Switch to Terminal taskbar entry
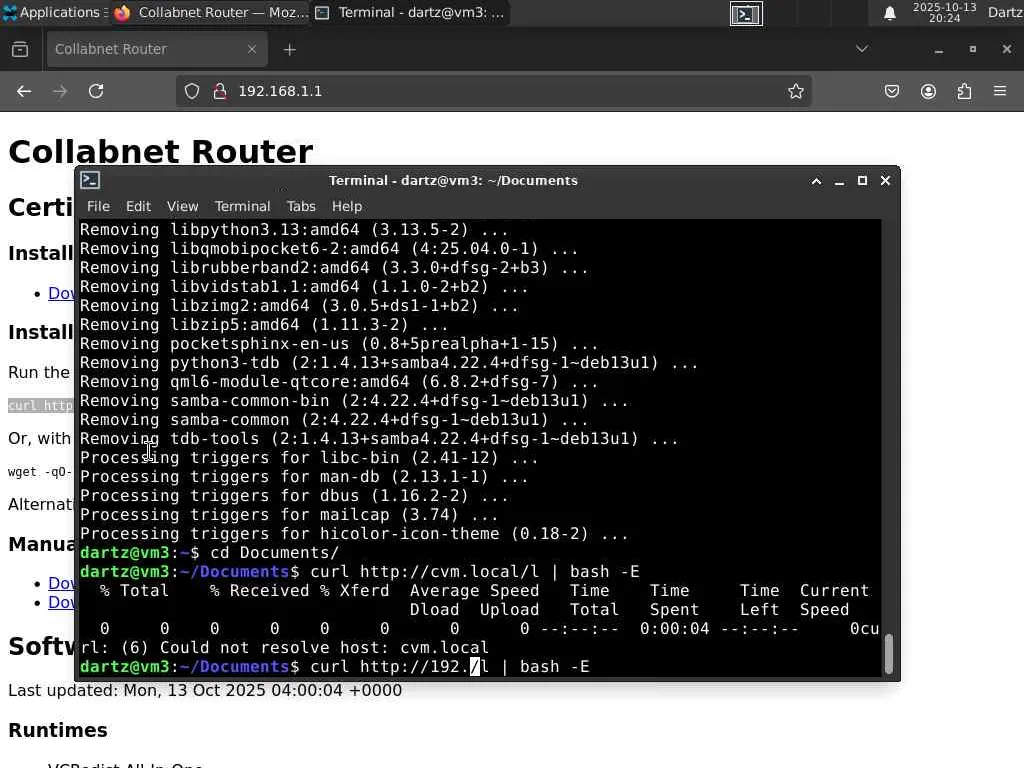The width and height of the screenshot is (1024, 768). point(410,12)
